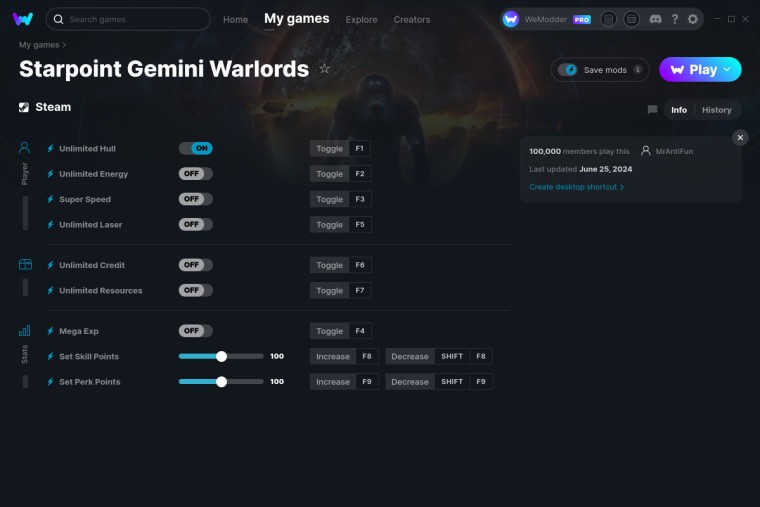Click Set Perk Points slider handle
760x507 pixels.
coord(222,381)
